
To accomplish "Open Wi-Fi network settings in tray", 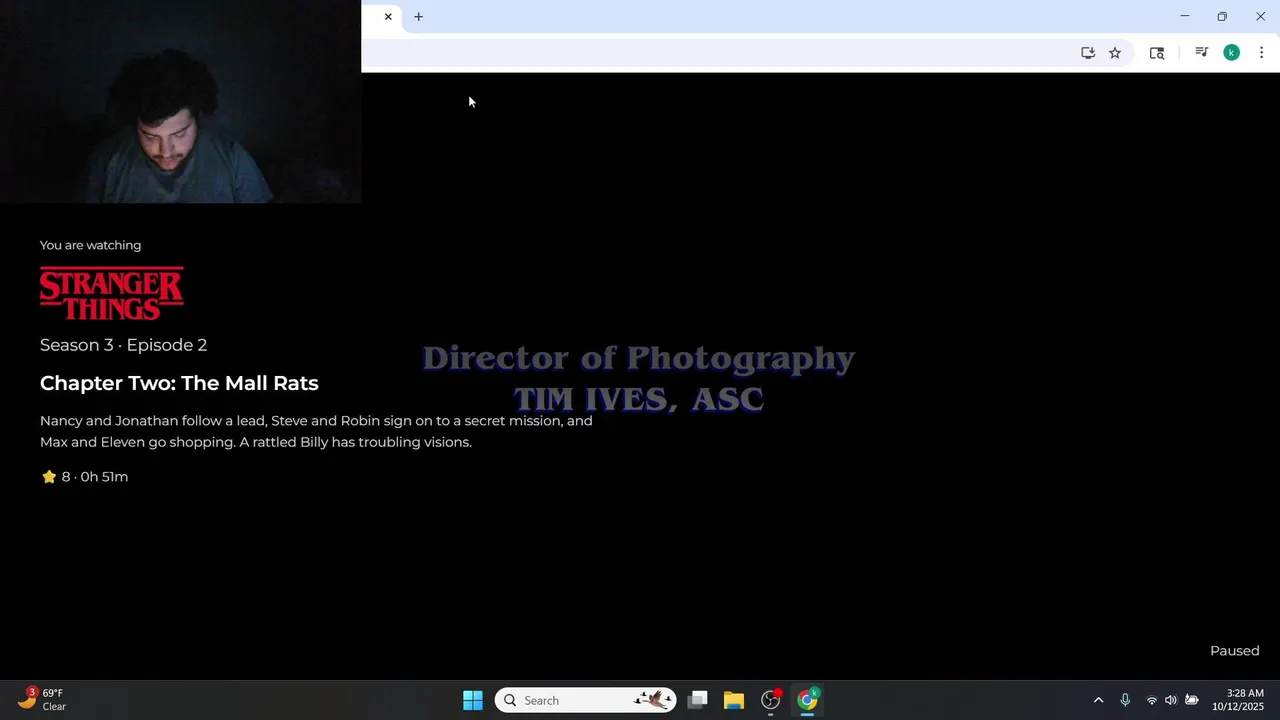I will (1151, 700).
